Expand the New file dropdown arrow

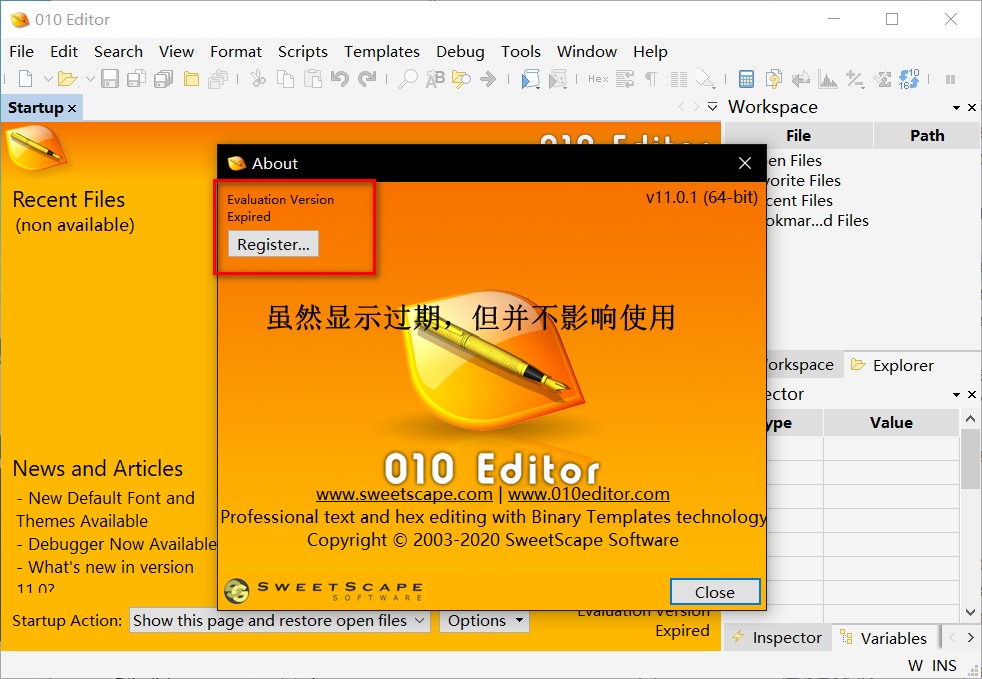tap(48, 79)
